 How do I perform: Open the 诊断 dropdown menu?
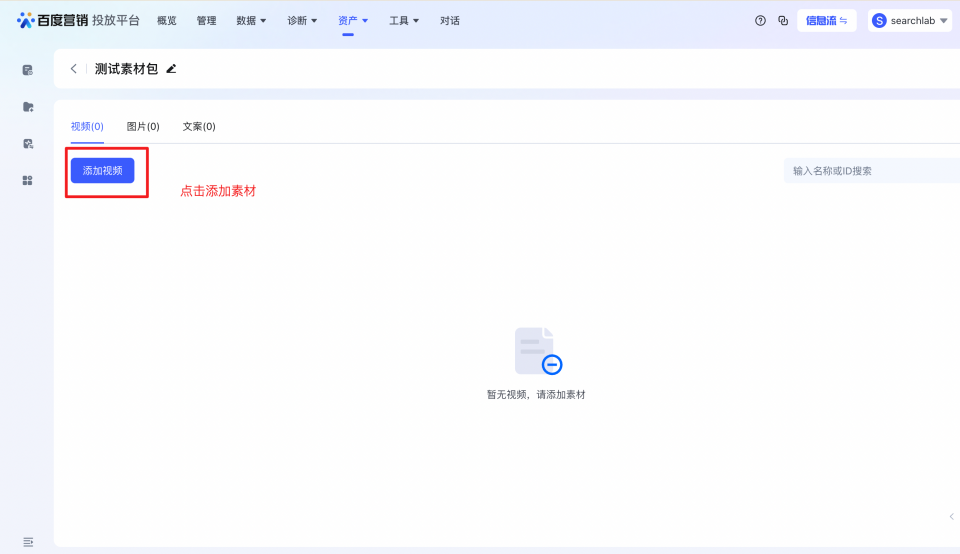[x=302, y=20]
